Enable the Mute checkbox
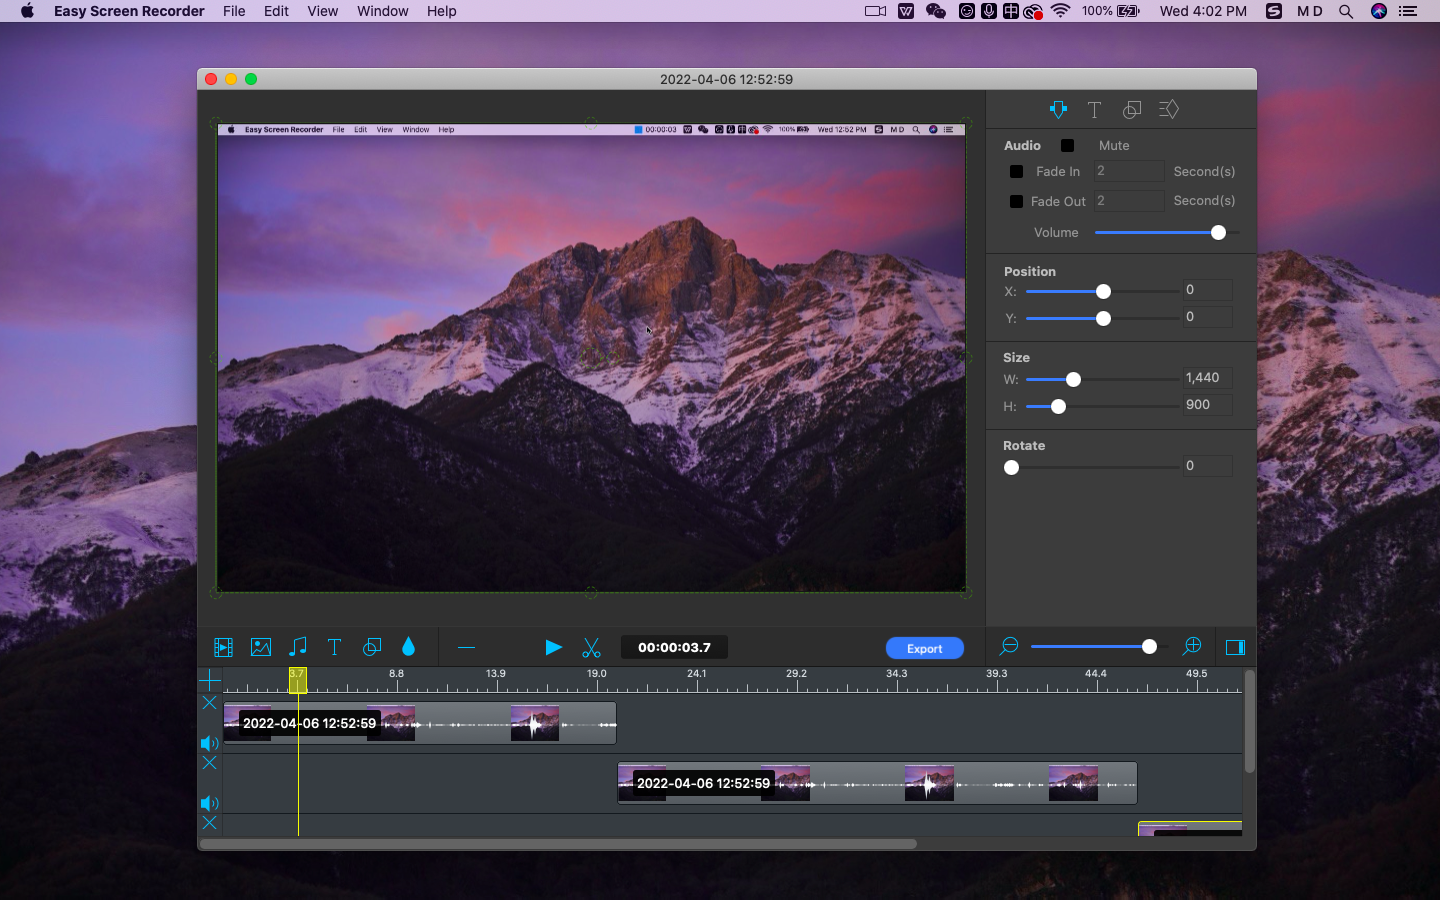 click(1068, 146)
